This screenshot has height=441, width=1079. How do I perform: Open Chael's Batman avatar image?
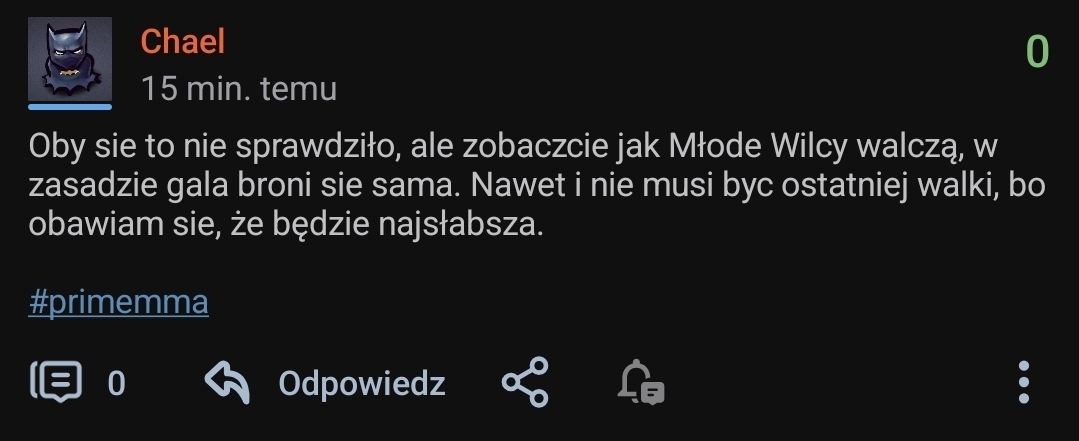tap(70, 59)
